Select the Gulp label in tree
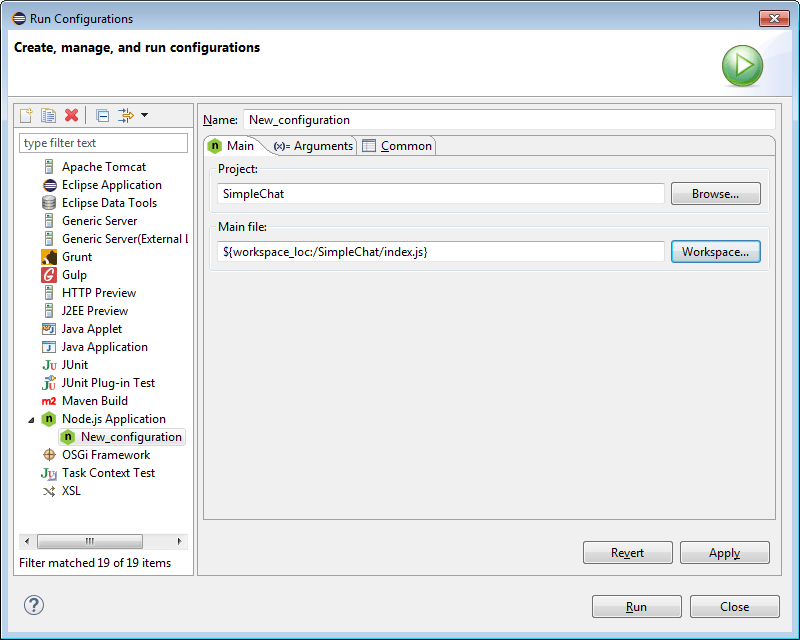Viewport: 800px width, 640px height. tap(74, 275)
